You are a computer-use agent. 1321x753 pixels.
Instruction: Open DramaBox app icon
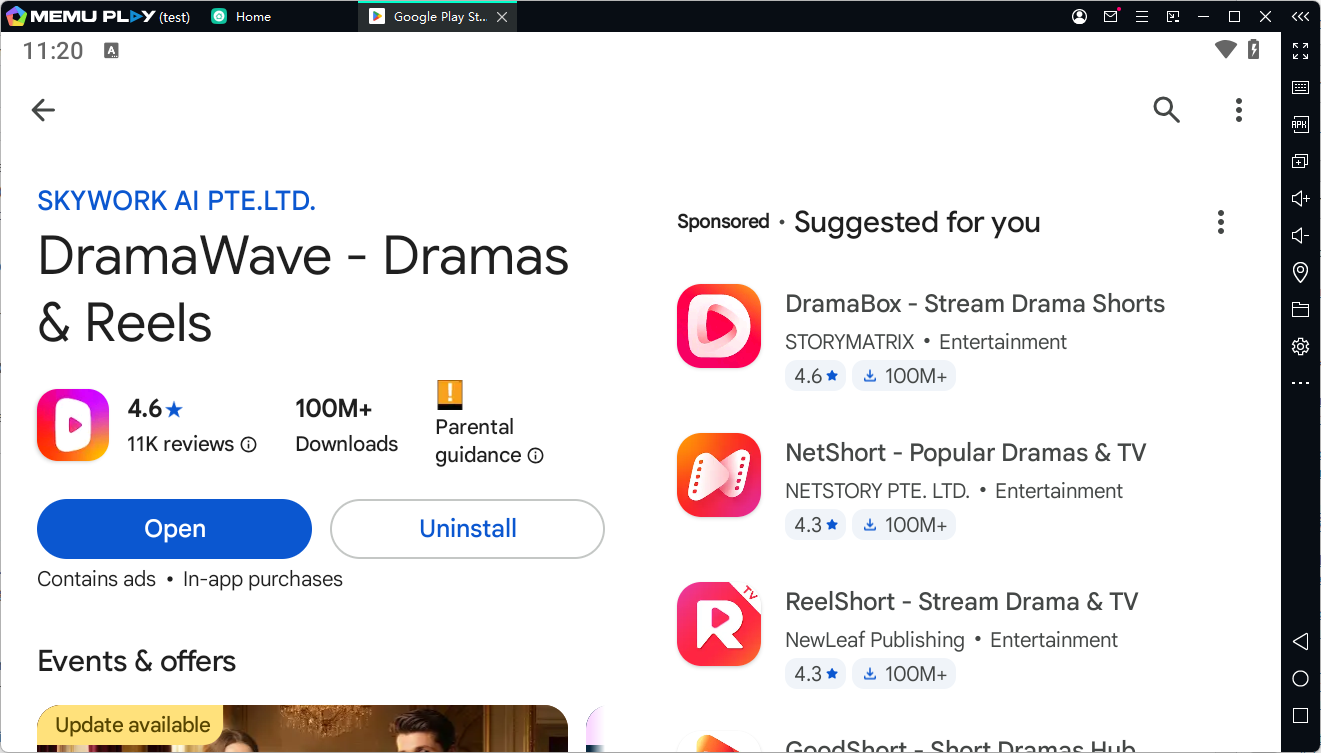pos(719,326)
